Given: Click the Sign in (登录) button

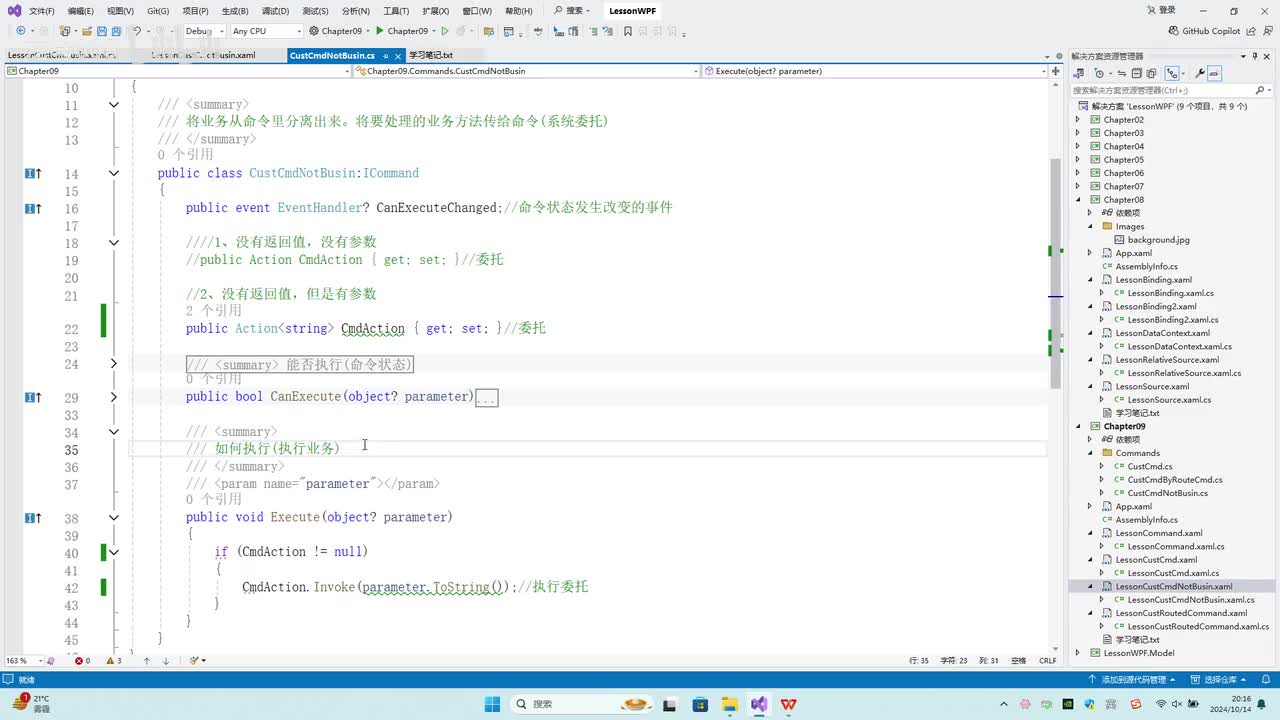Looking at the screenshot, I should pyautogui.click(x=1160, y=11).
